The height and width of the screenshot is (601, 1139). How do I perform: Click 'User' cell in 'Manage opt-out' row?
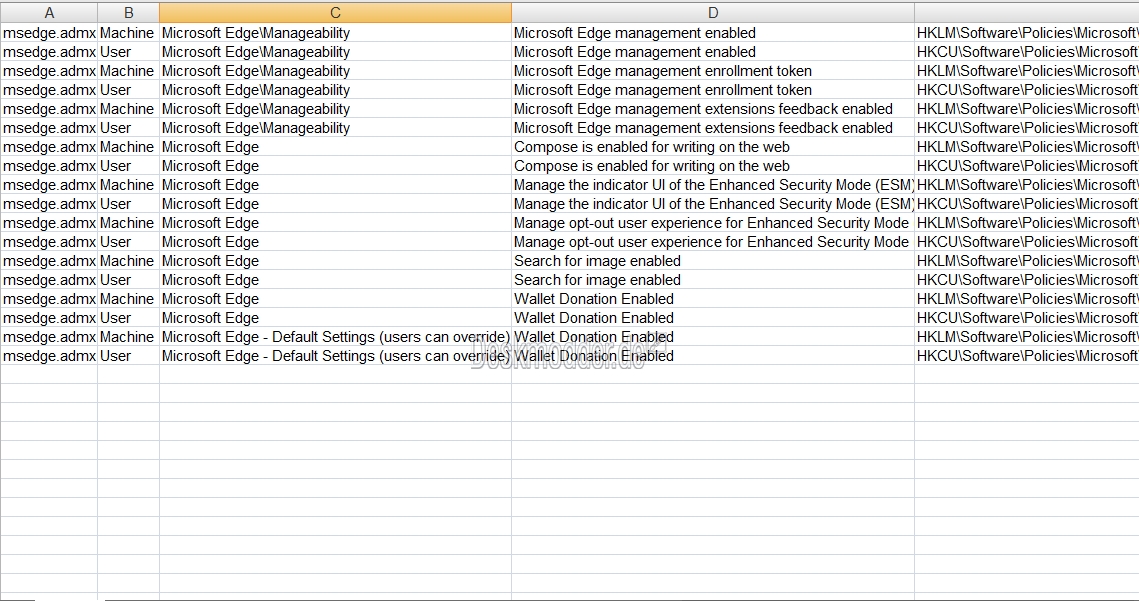[x=129, y=241]
